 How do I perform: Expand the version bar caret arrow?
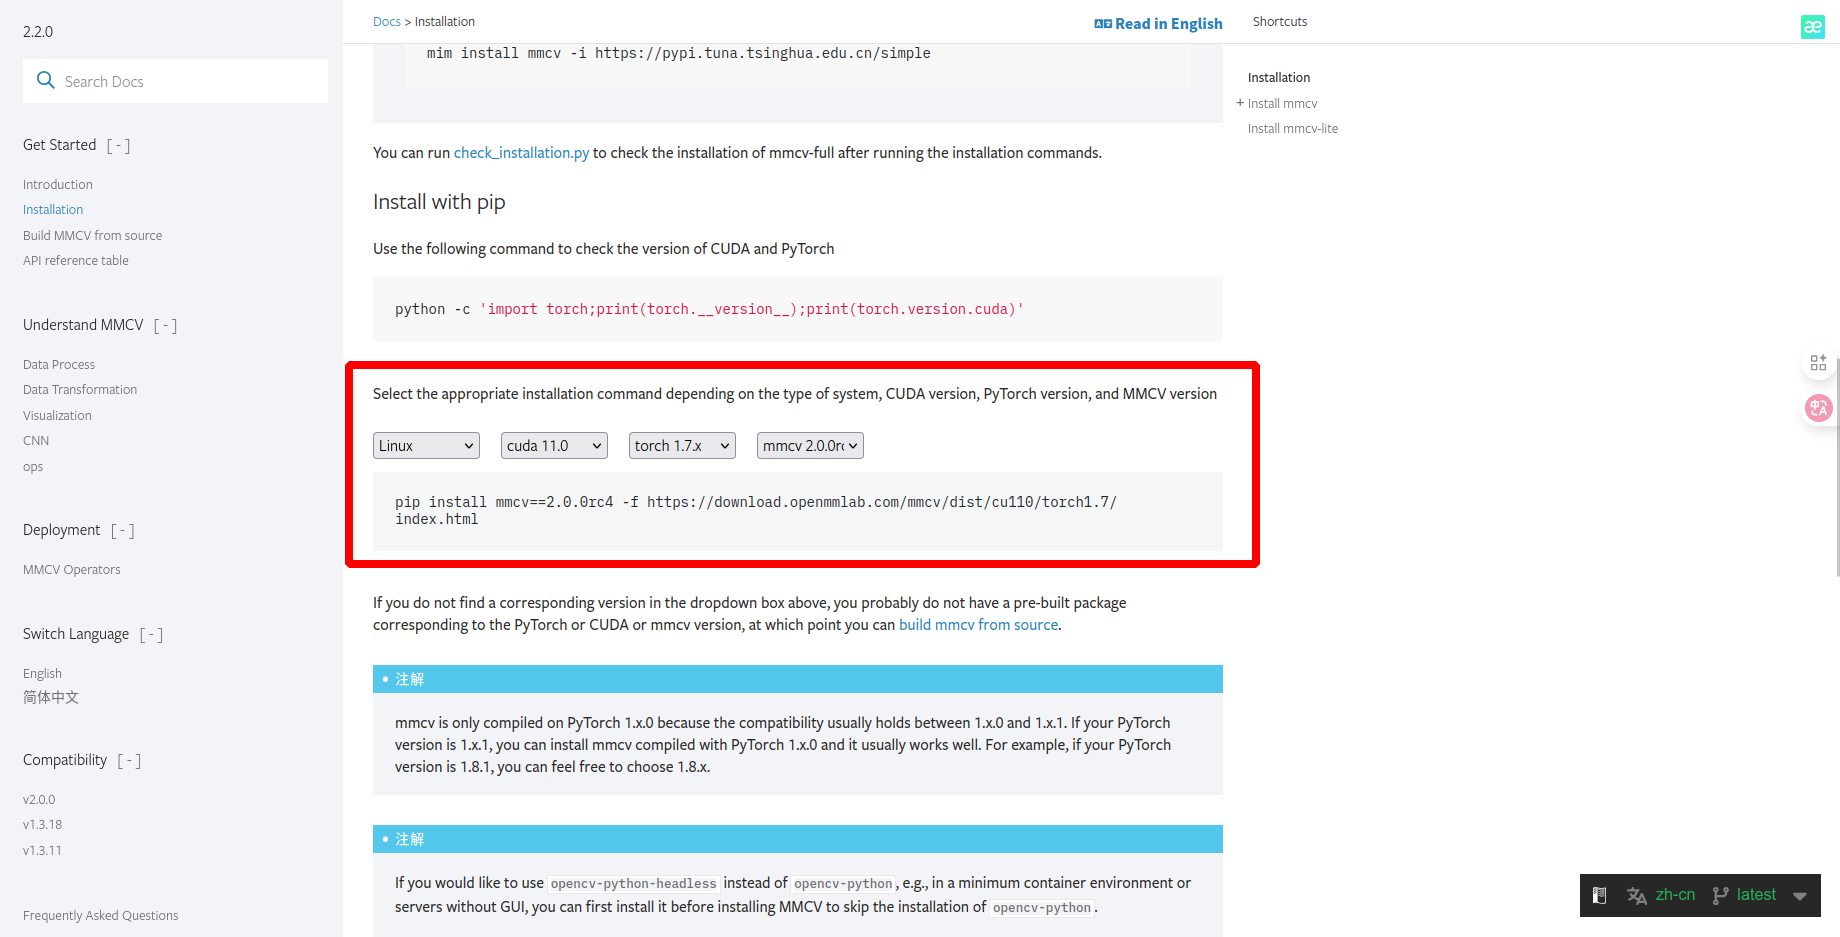[1800, 896]
